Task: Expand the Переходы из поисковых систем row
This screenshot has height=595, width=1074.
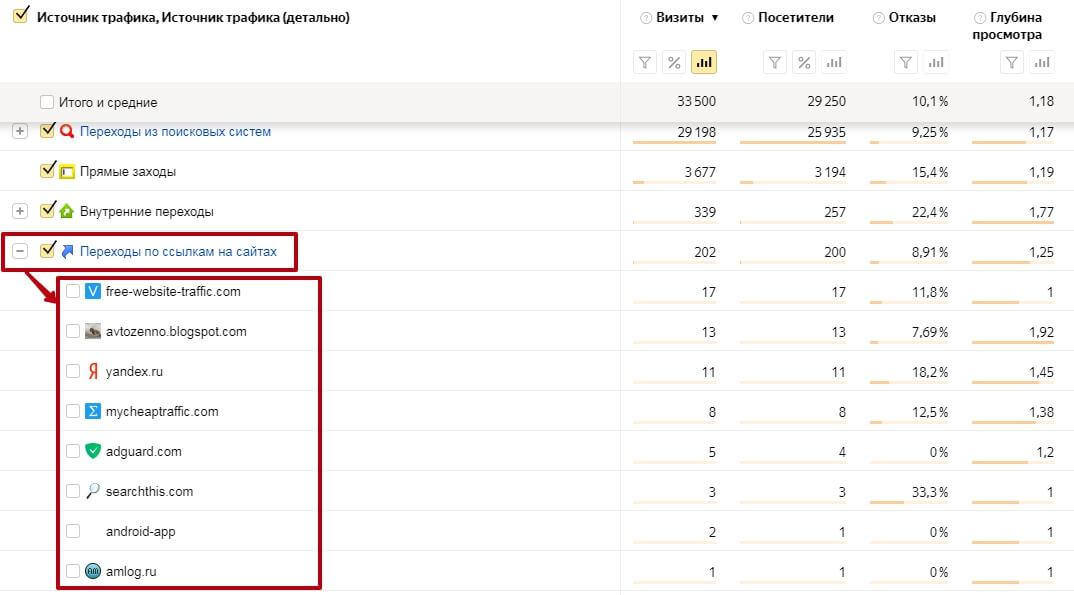Action: click(20, 131)
